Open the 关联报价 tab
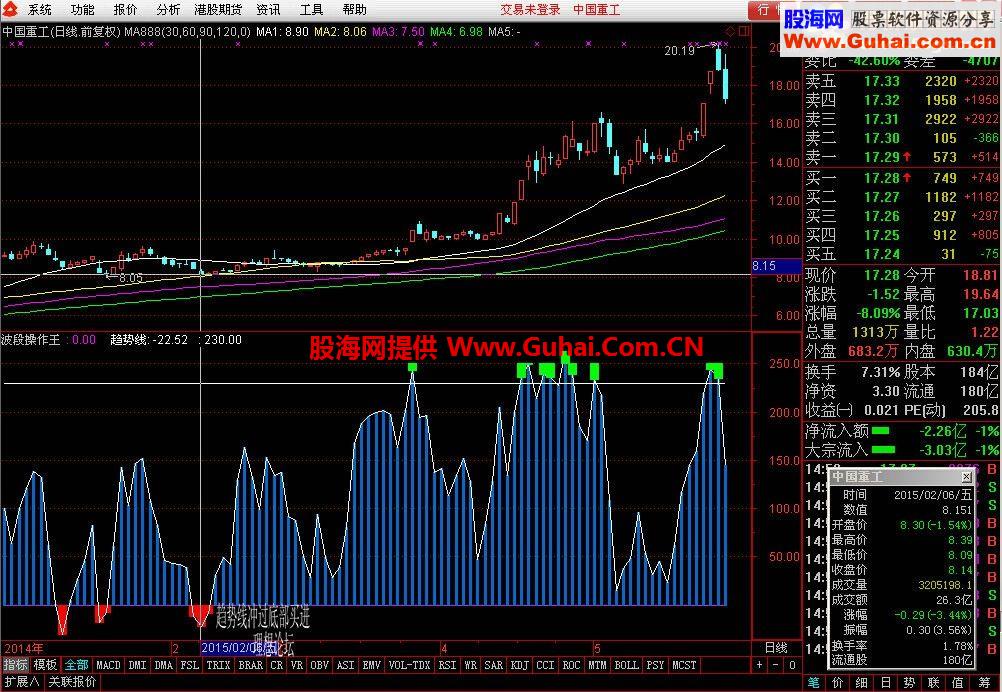 coord(73,682)
